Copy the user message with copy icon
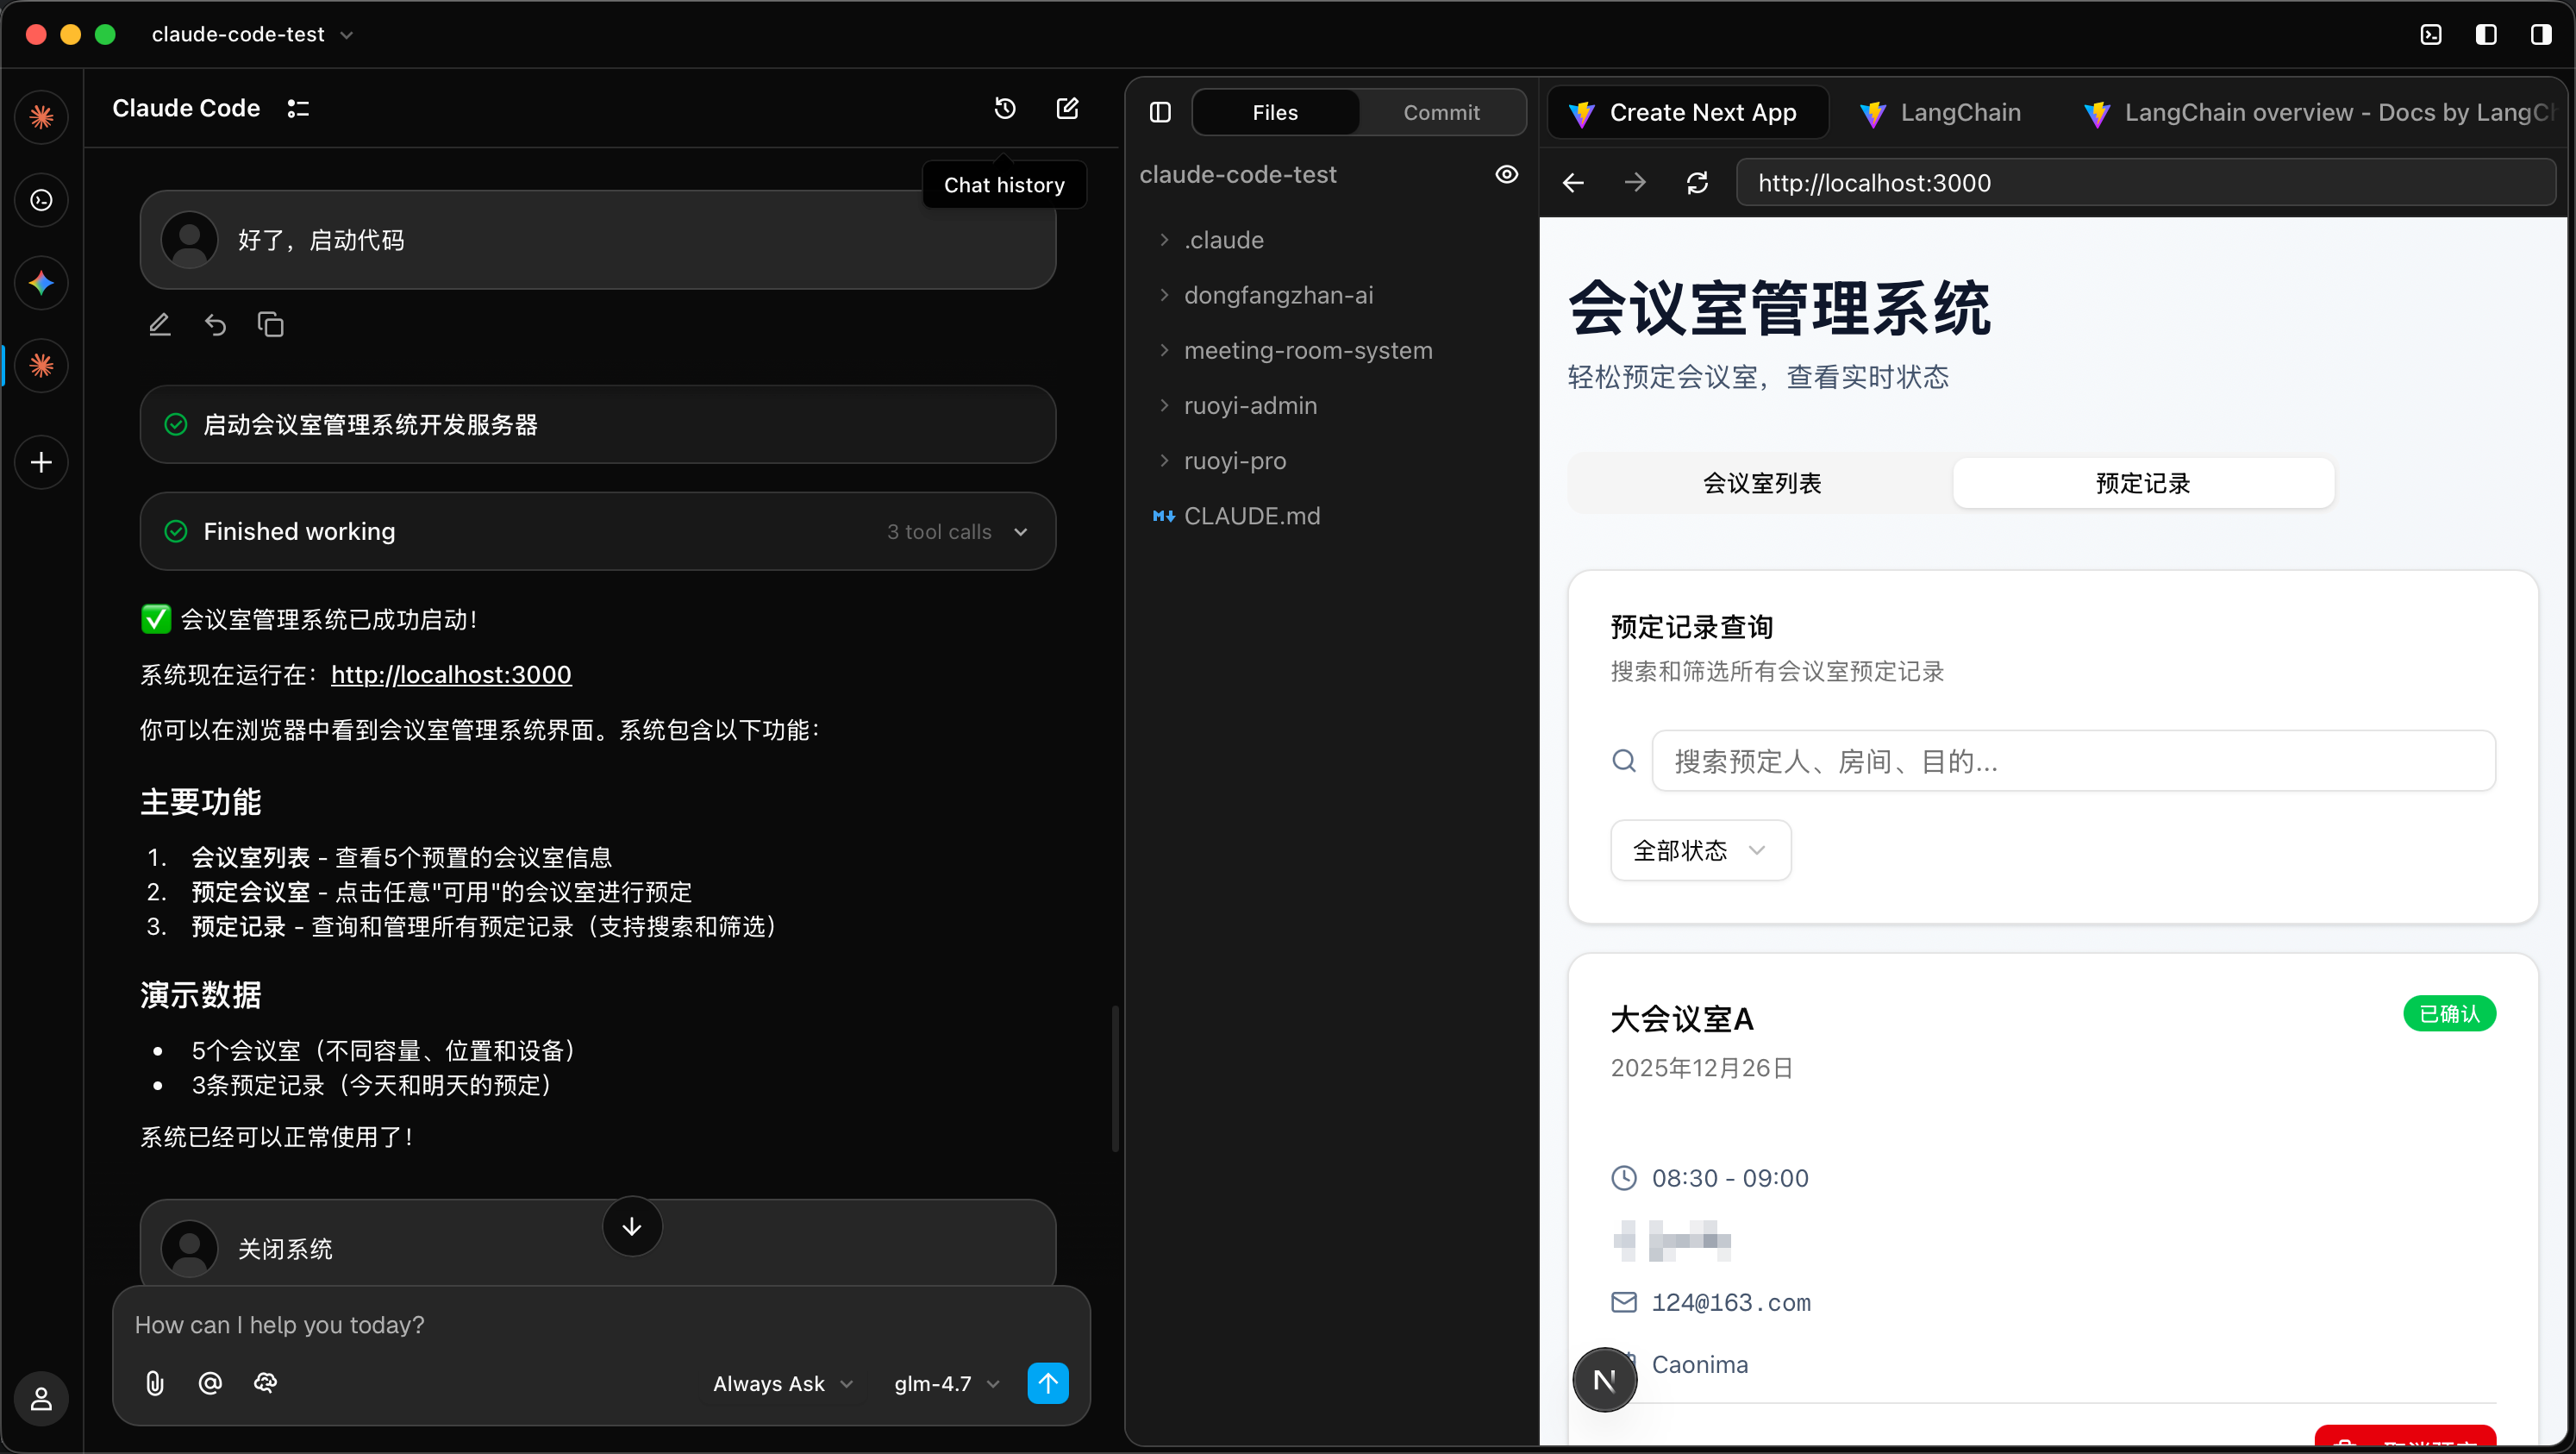 click(x=271, y=325)
